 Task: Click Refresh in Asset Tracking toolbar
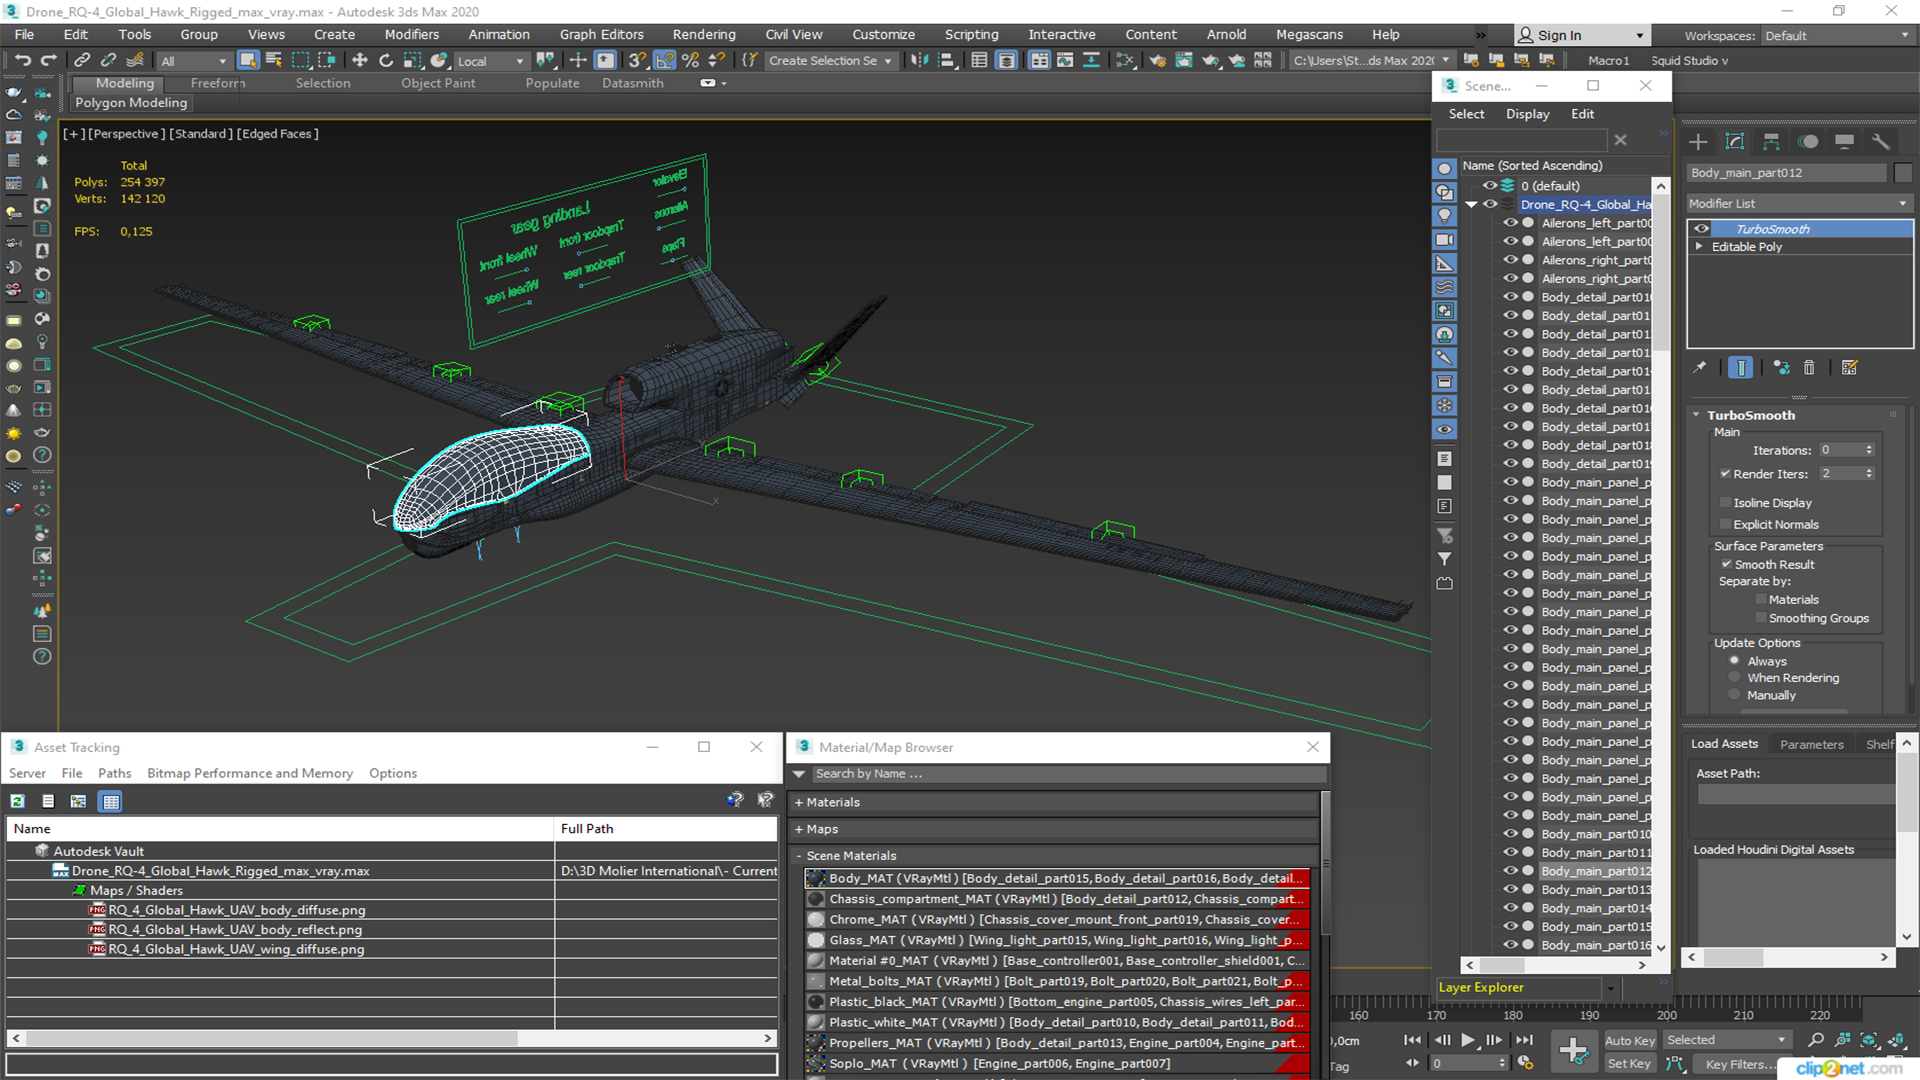18,801
